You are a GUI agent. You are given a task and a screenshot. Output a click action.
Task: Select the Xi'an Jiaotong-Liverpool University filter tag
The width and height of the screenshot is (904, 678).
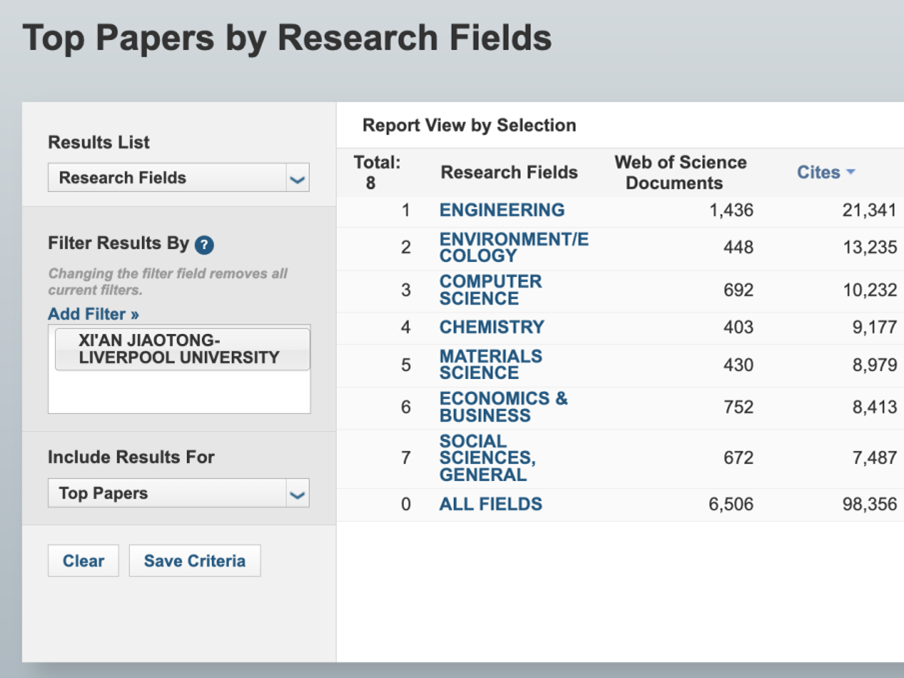[x=180, y=349]
